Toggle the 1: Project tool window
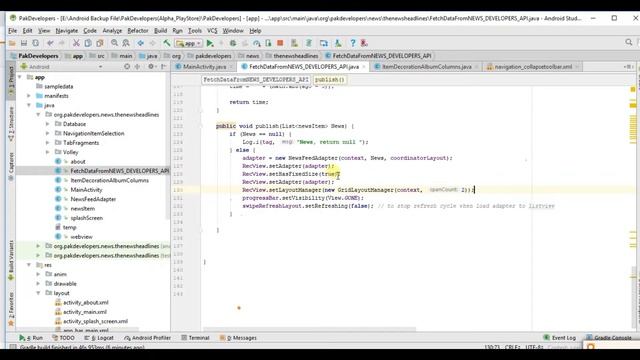The height and width of the screenshot is (360, 640). click(11, 80)
